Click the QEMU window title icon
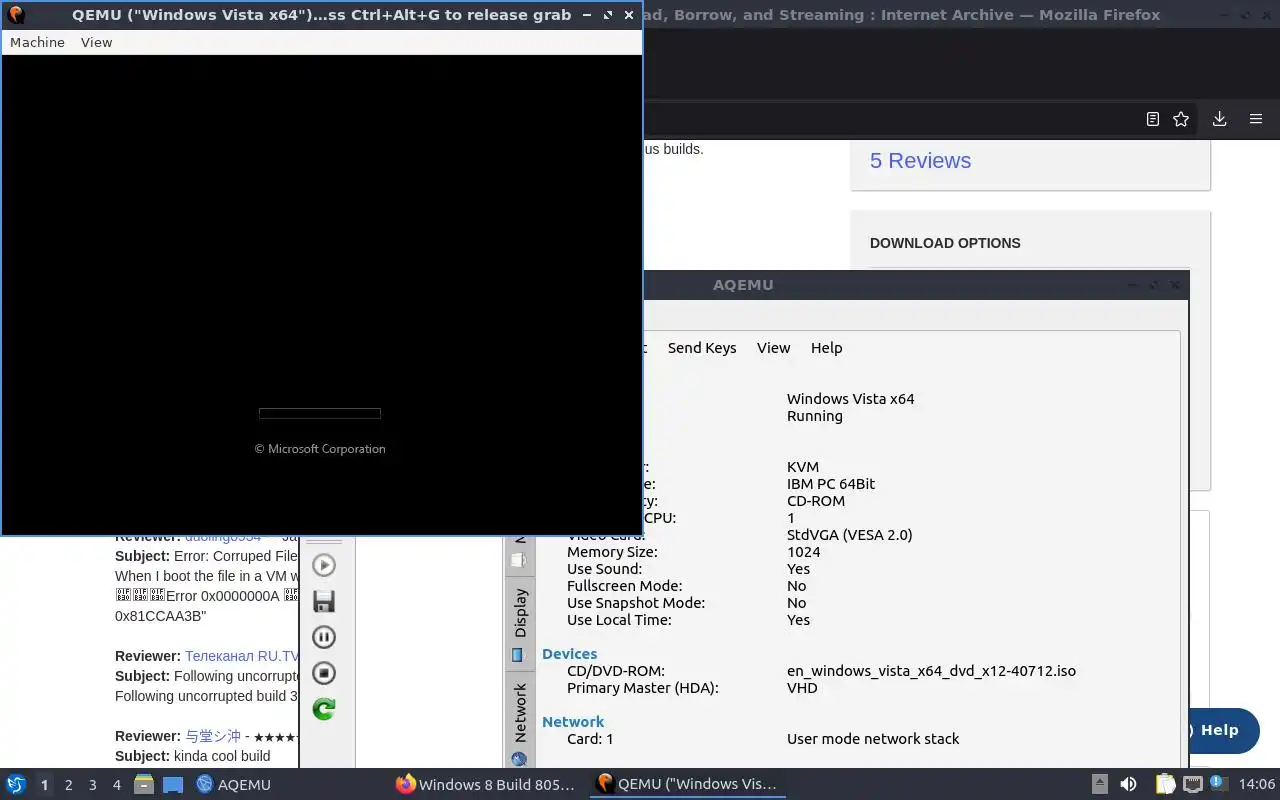Viewport: 1280px width, 800px height. tap(16, 15)
